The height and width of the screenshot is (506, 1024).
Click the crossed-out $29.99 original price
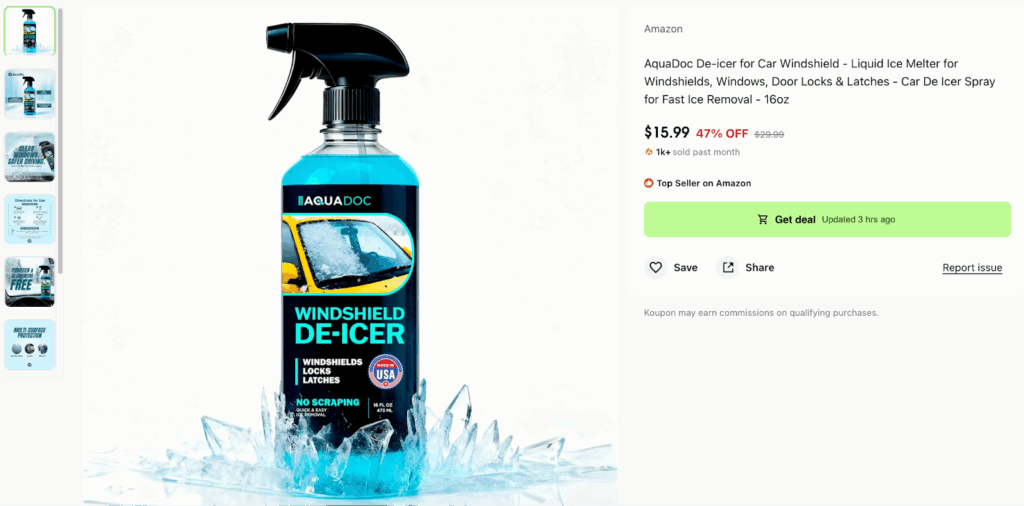coord(769,134)
